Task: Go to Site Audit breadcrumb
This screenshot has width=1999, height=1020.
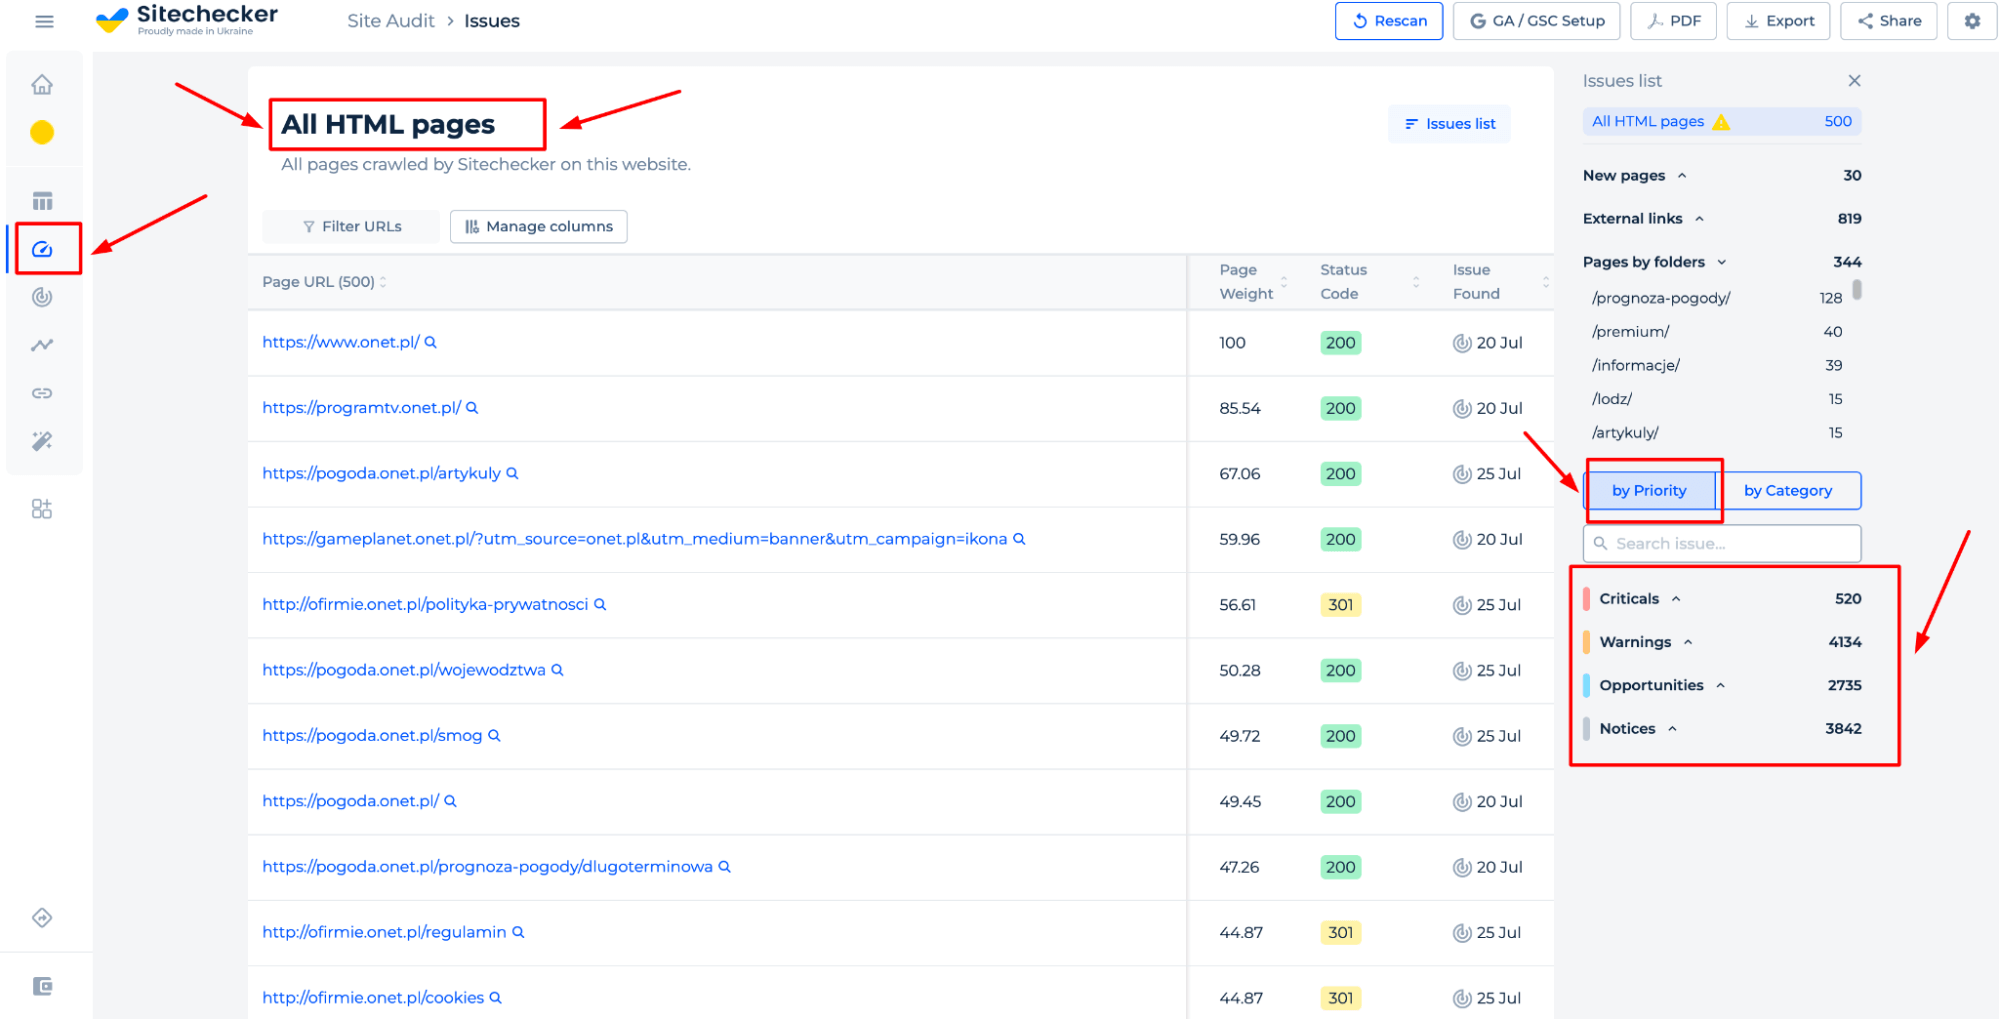Action: (x=391, y=21)
